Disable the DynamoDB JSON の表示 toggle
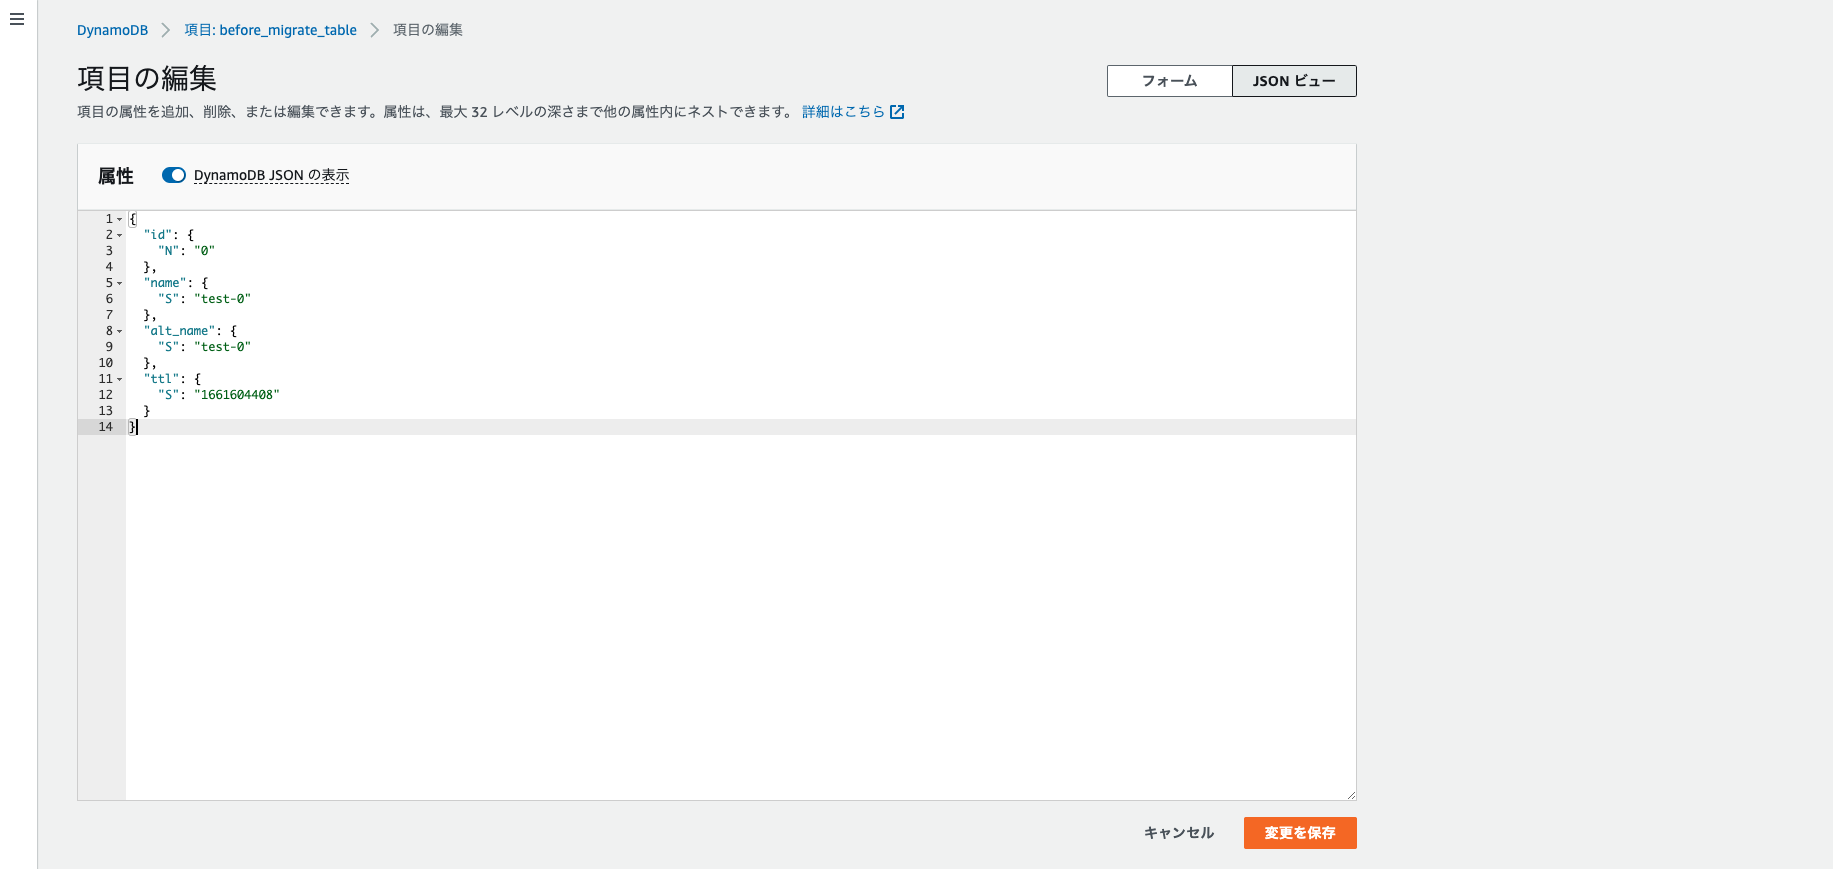 coord(173,174)
